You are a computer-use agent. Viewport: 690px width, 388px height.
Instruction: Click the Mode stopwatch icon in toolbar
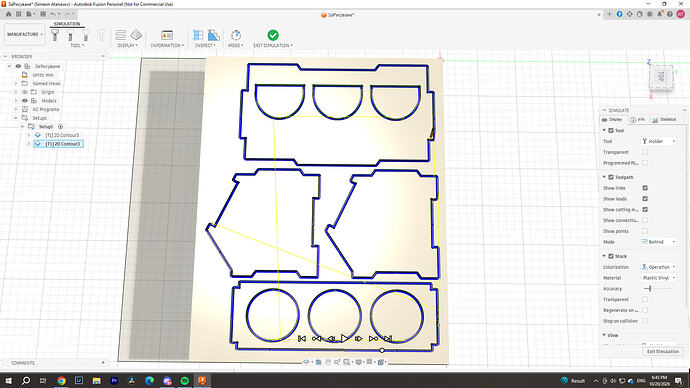(236, 35)
